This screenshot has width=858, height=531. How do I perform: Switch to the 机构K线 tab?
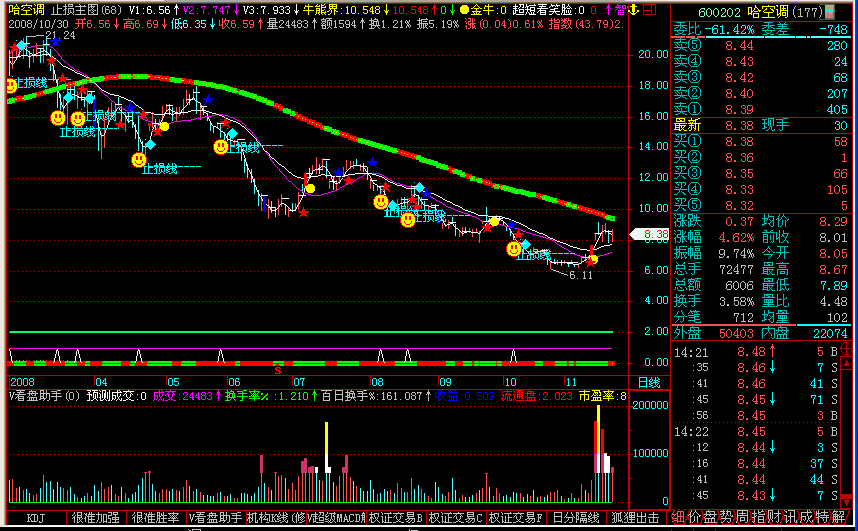tap(276, 517)
